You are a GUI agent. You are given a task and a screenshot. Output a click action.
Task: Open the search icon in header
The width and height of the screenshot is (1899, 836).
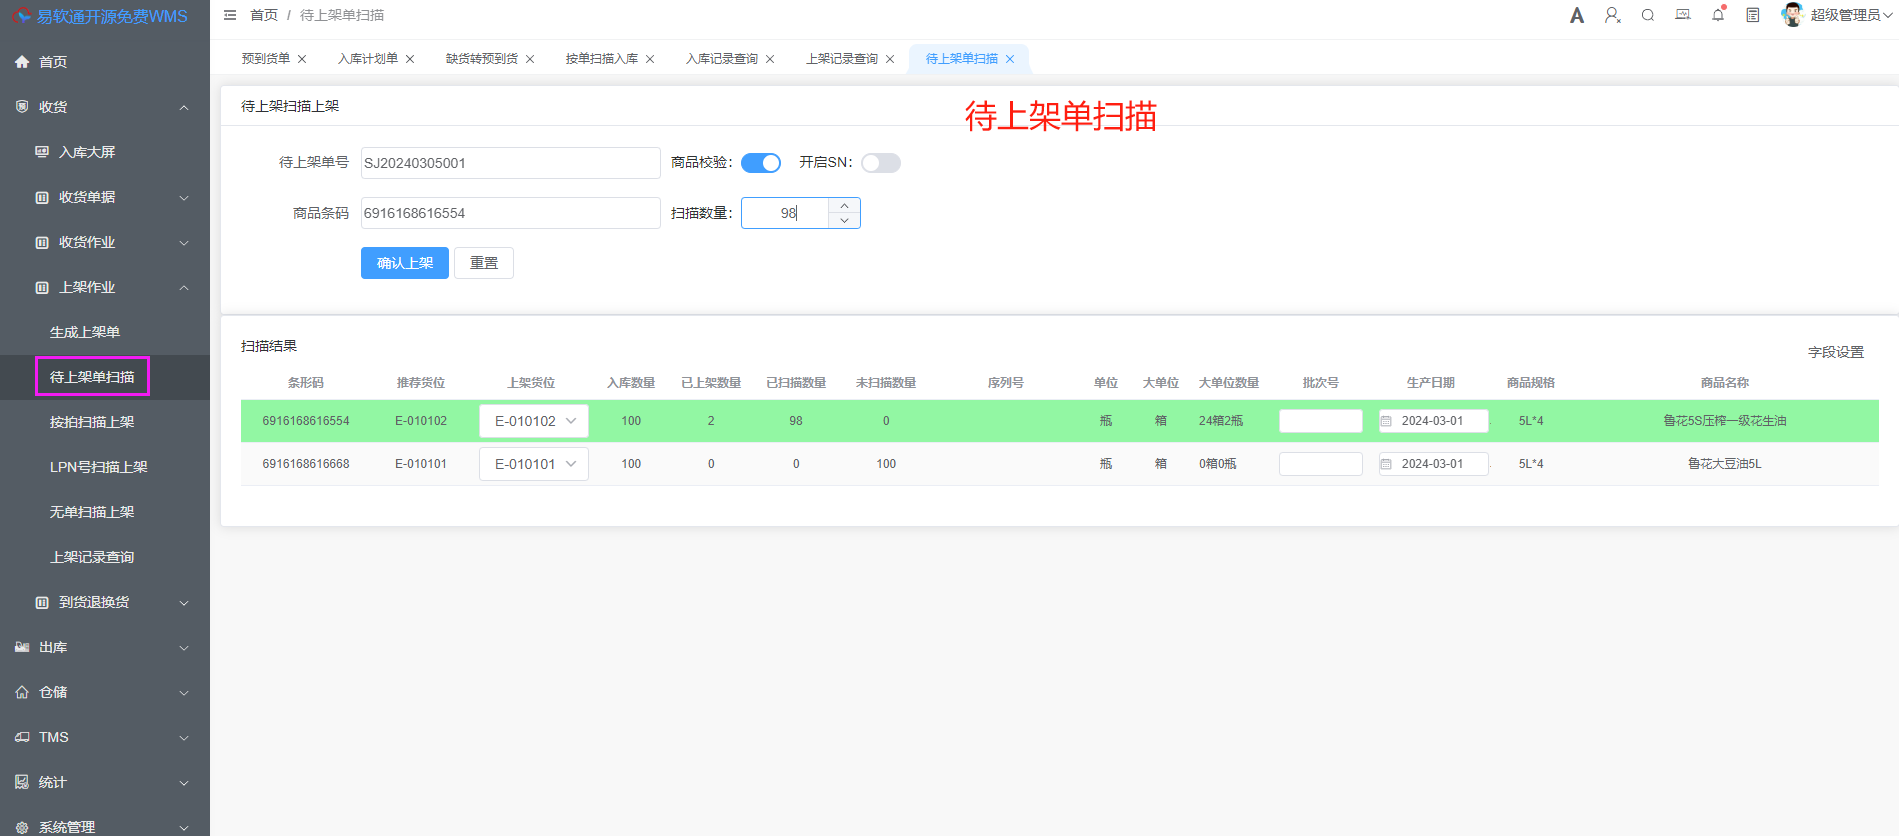[x=1648, y=15]
